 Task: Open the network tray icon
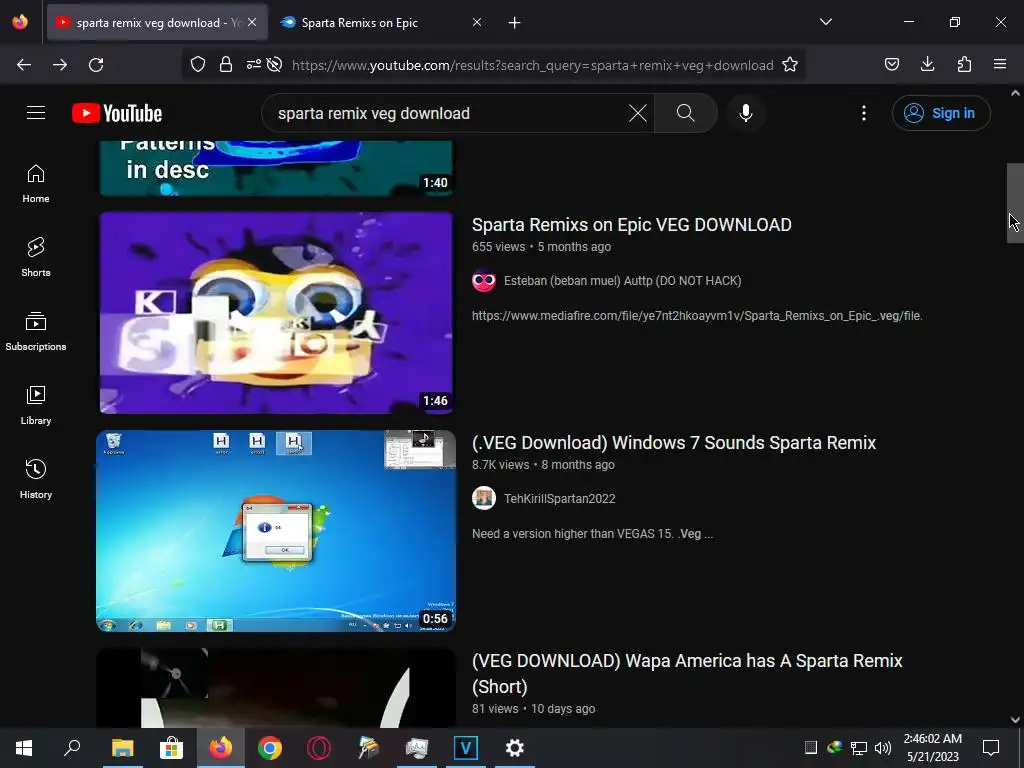(x=858, y=748)
